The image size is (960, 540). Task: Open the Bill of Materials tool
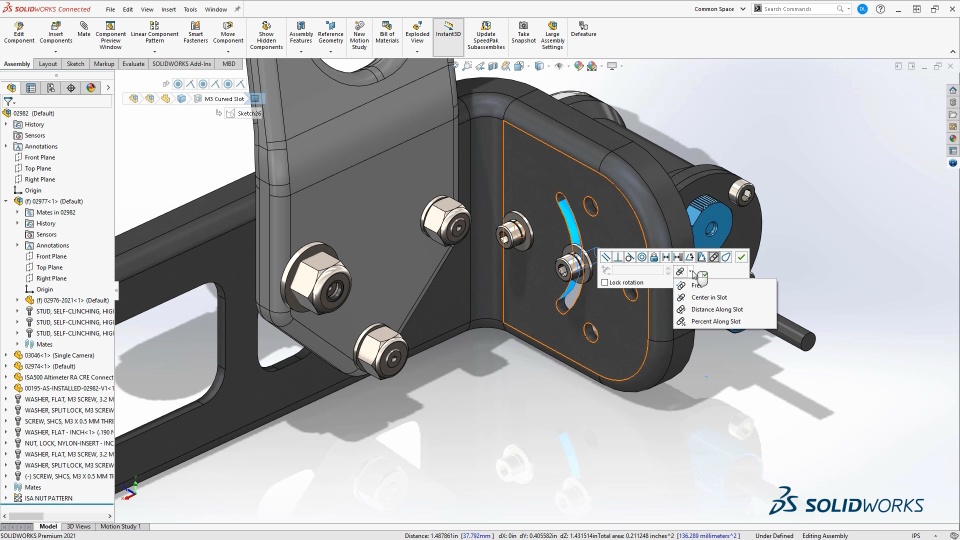387,29
